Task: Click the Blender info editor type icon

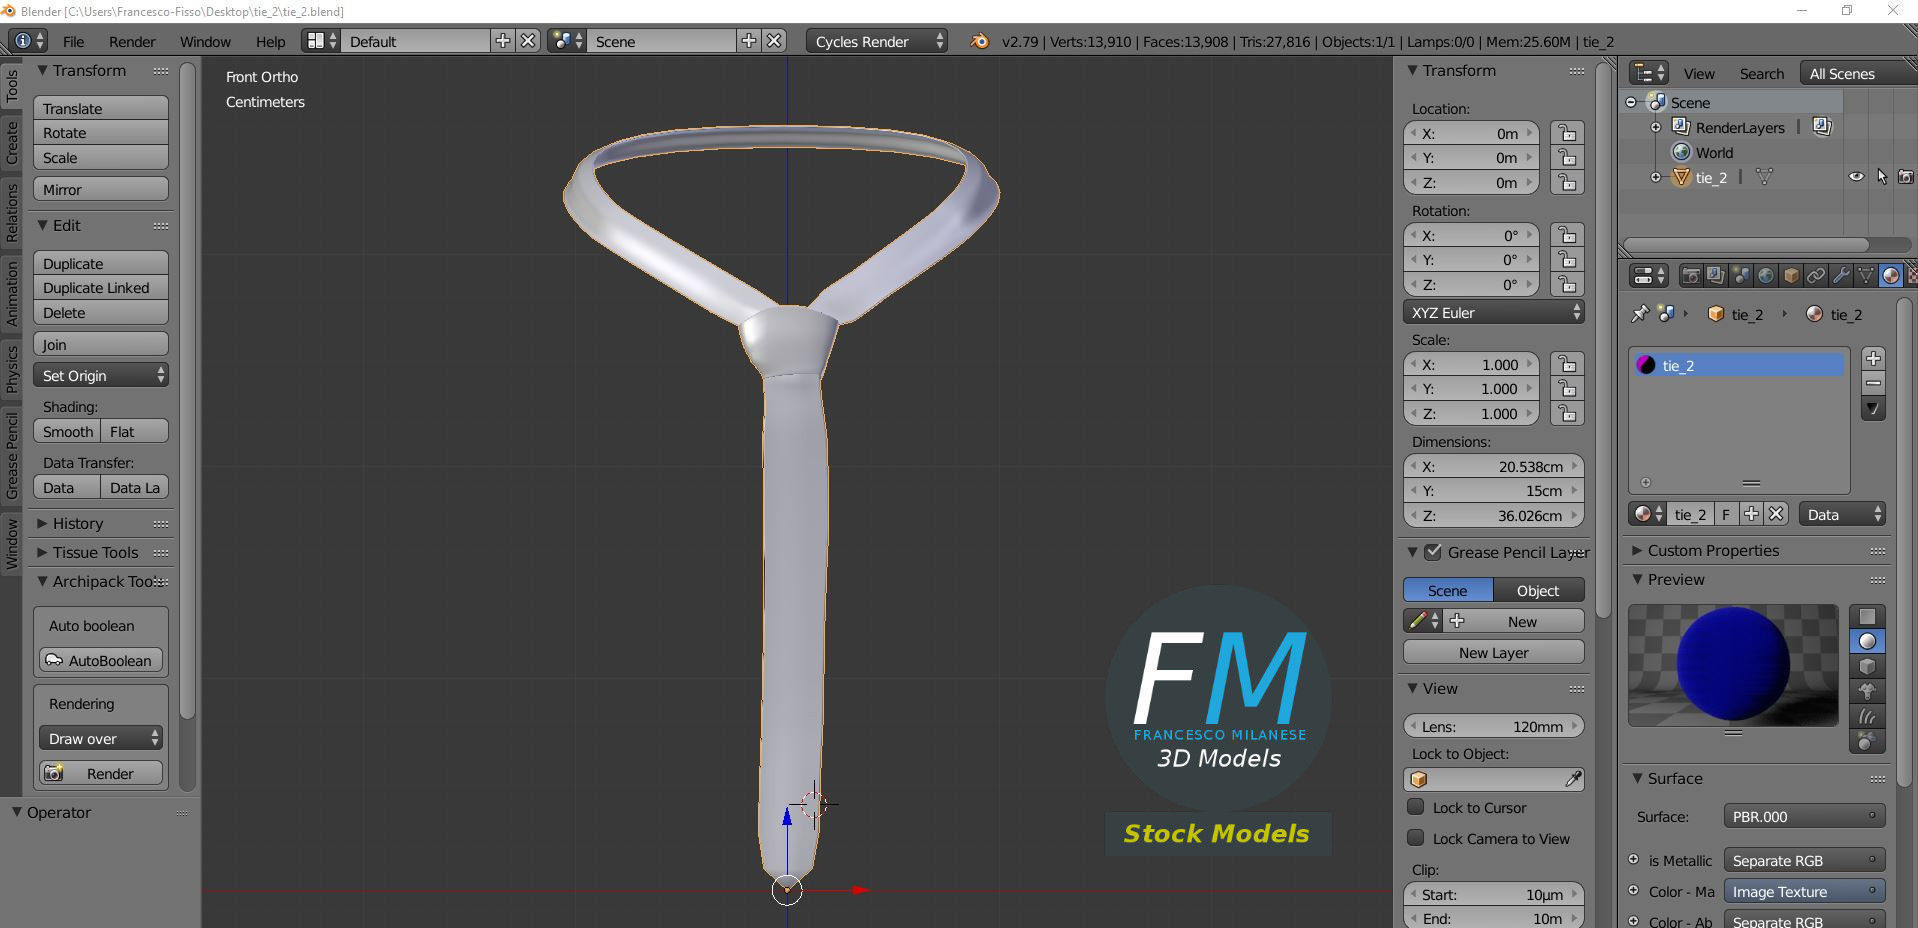Action: coord(28,41)
